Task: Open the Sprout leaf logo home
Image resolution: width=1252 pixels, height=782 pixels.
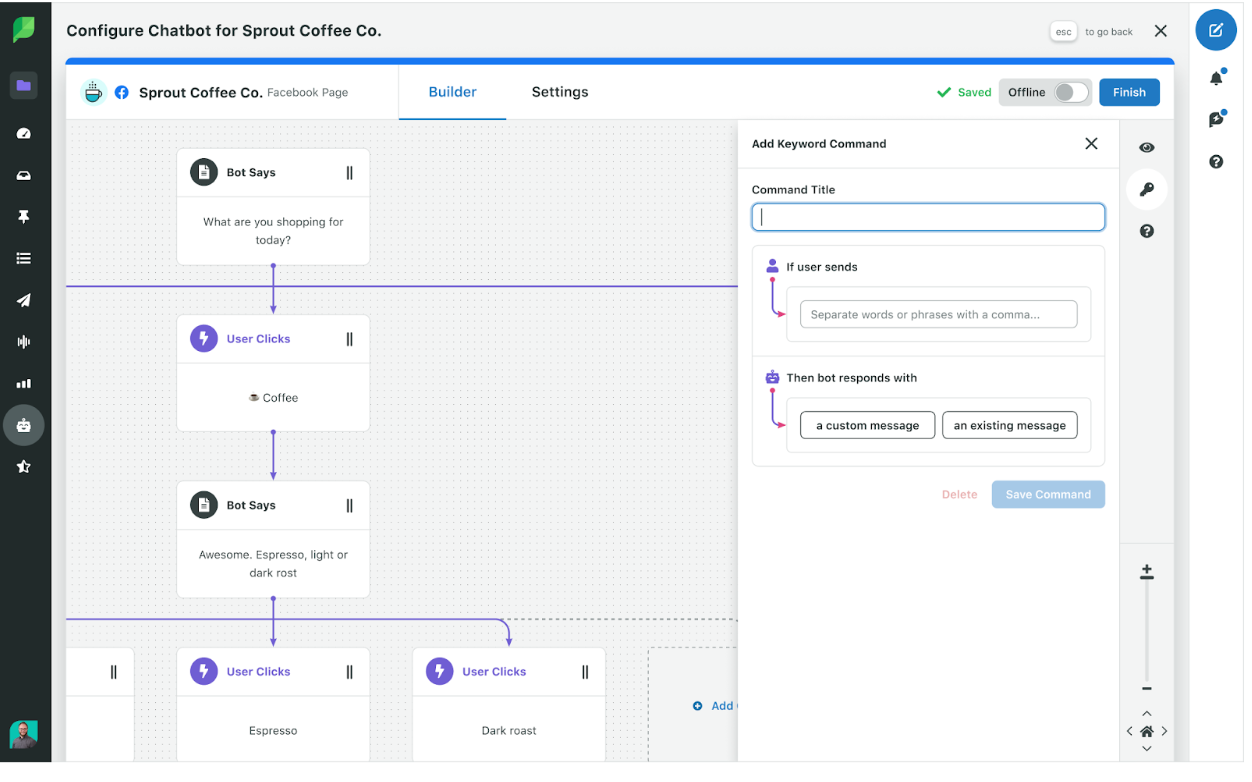Action: coord(24,30)
